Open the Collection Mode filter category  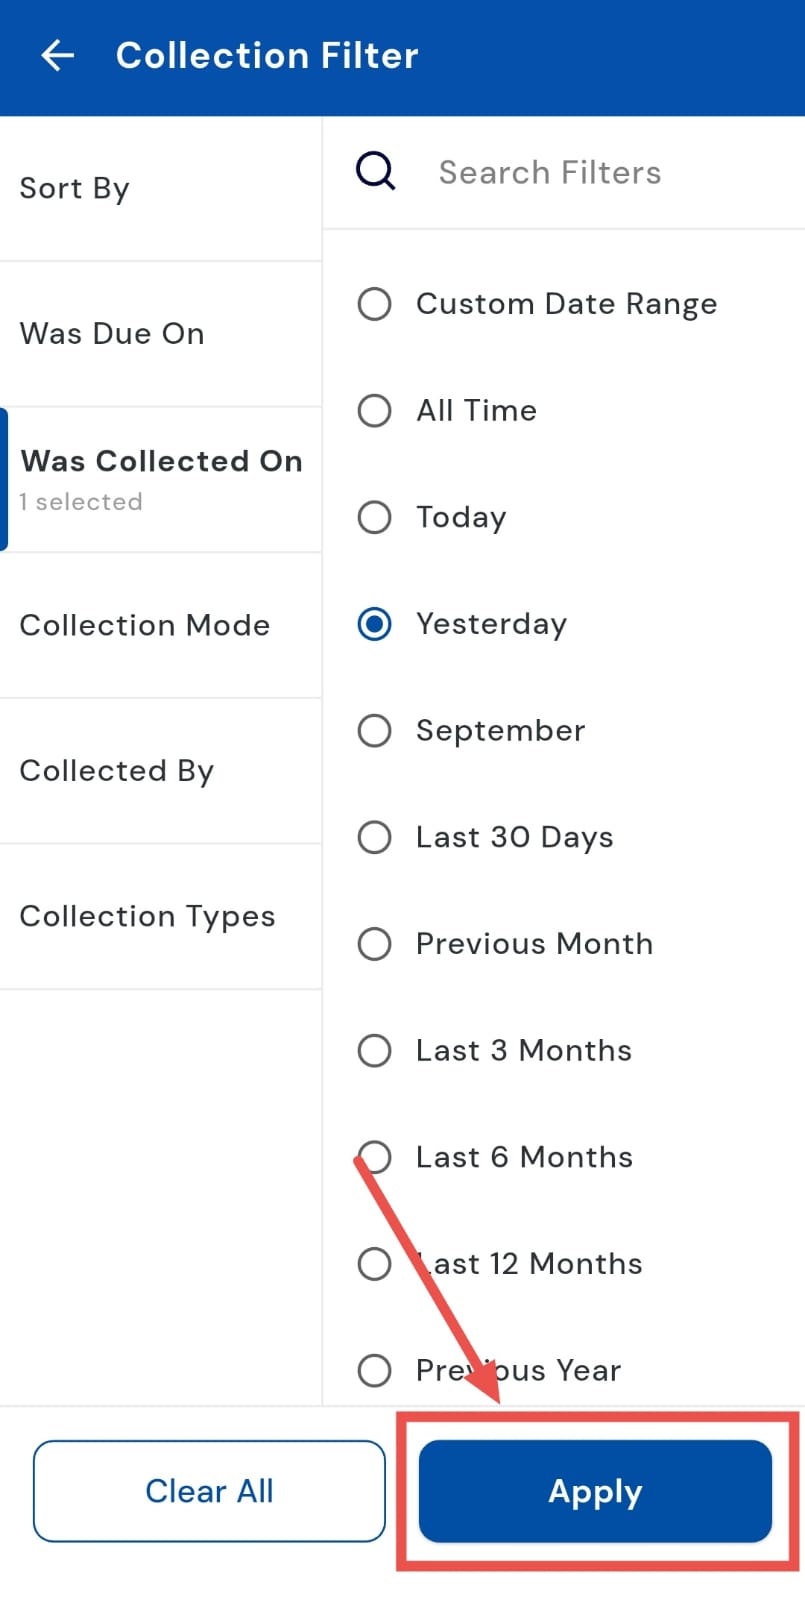160,626
